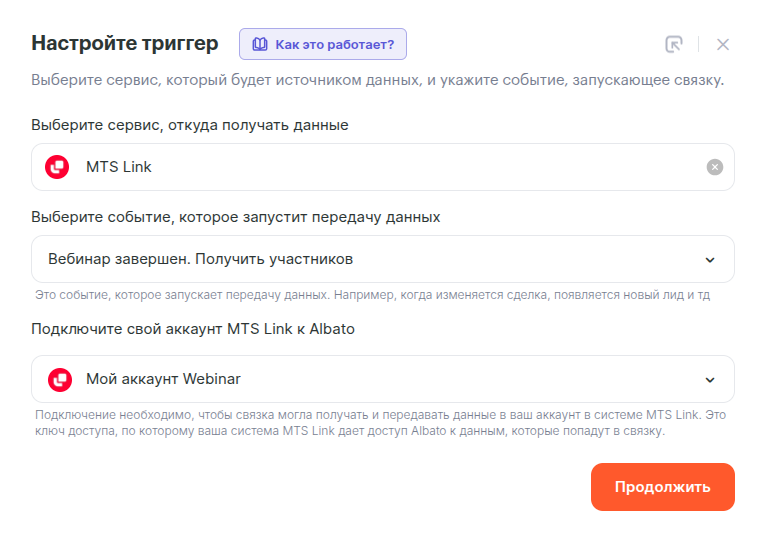Viewport: 765px width, 545px height.
Task: Click the subtitle describing the data source
Action: [x=377, y=80]
